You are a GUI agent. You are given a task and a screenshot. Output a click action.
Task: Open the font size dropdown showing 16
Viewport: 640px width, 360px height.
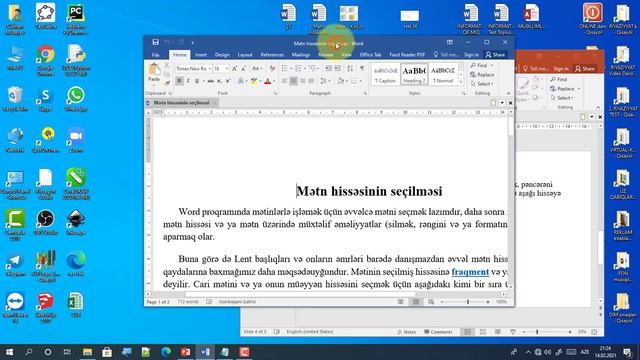click(227, 69)
